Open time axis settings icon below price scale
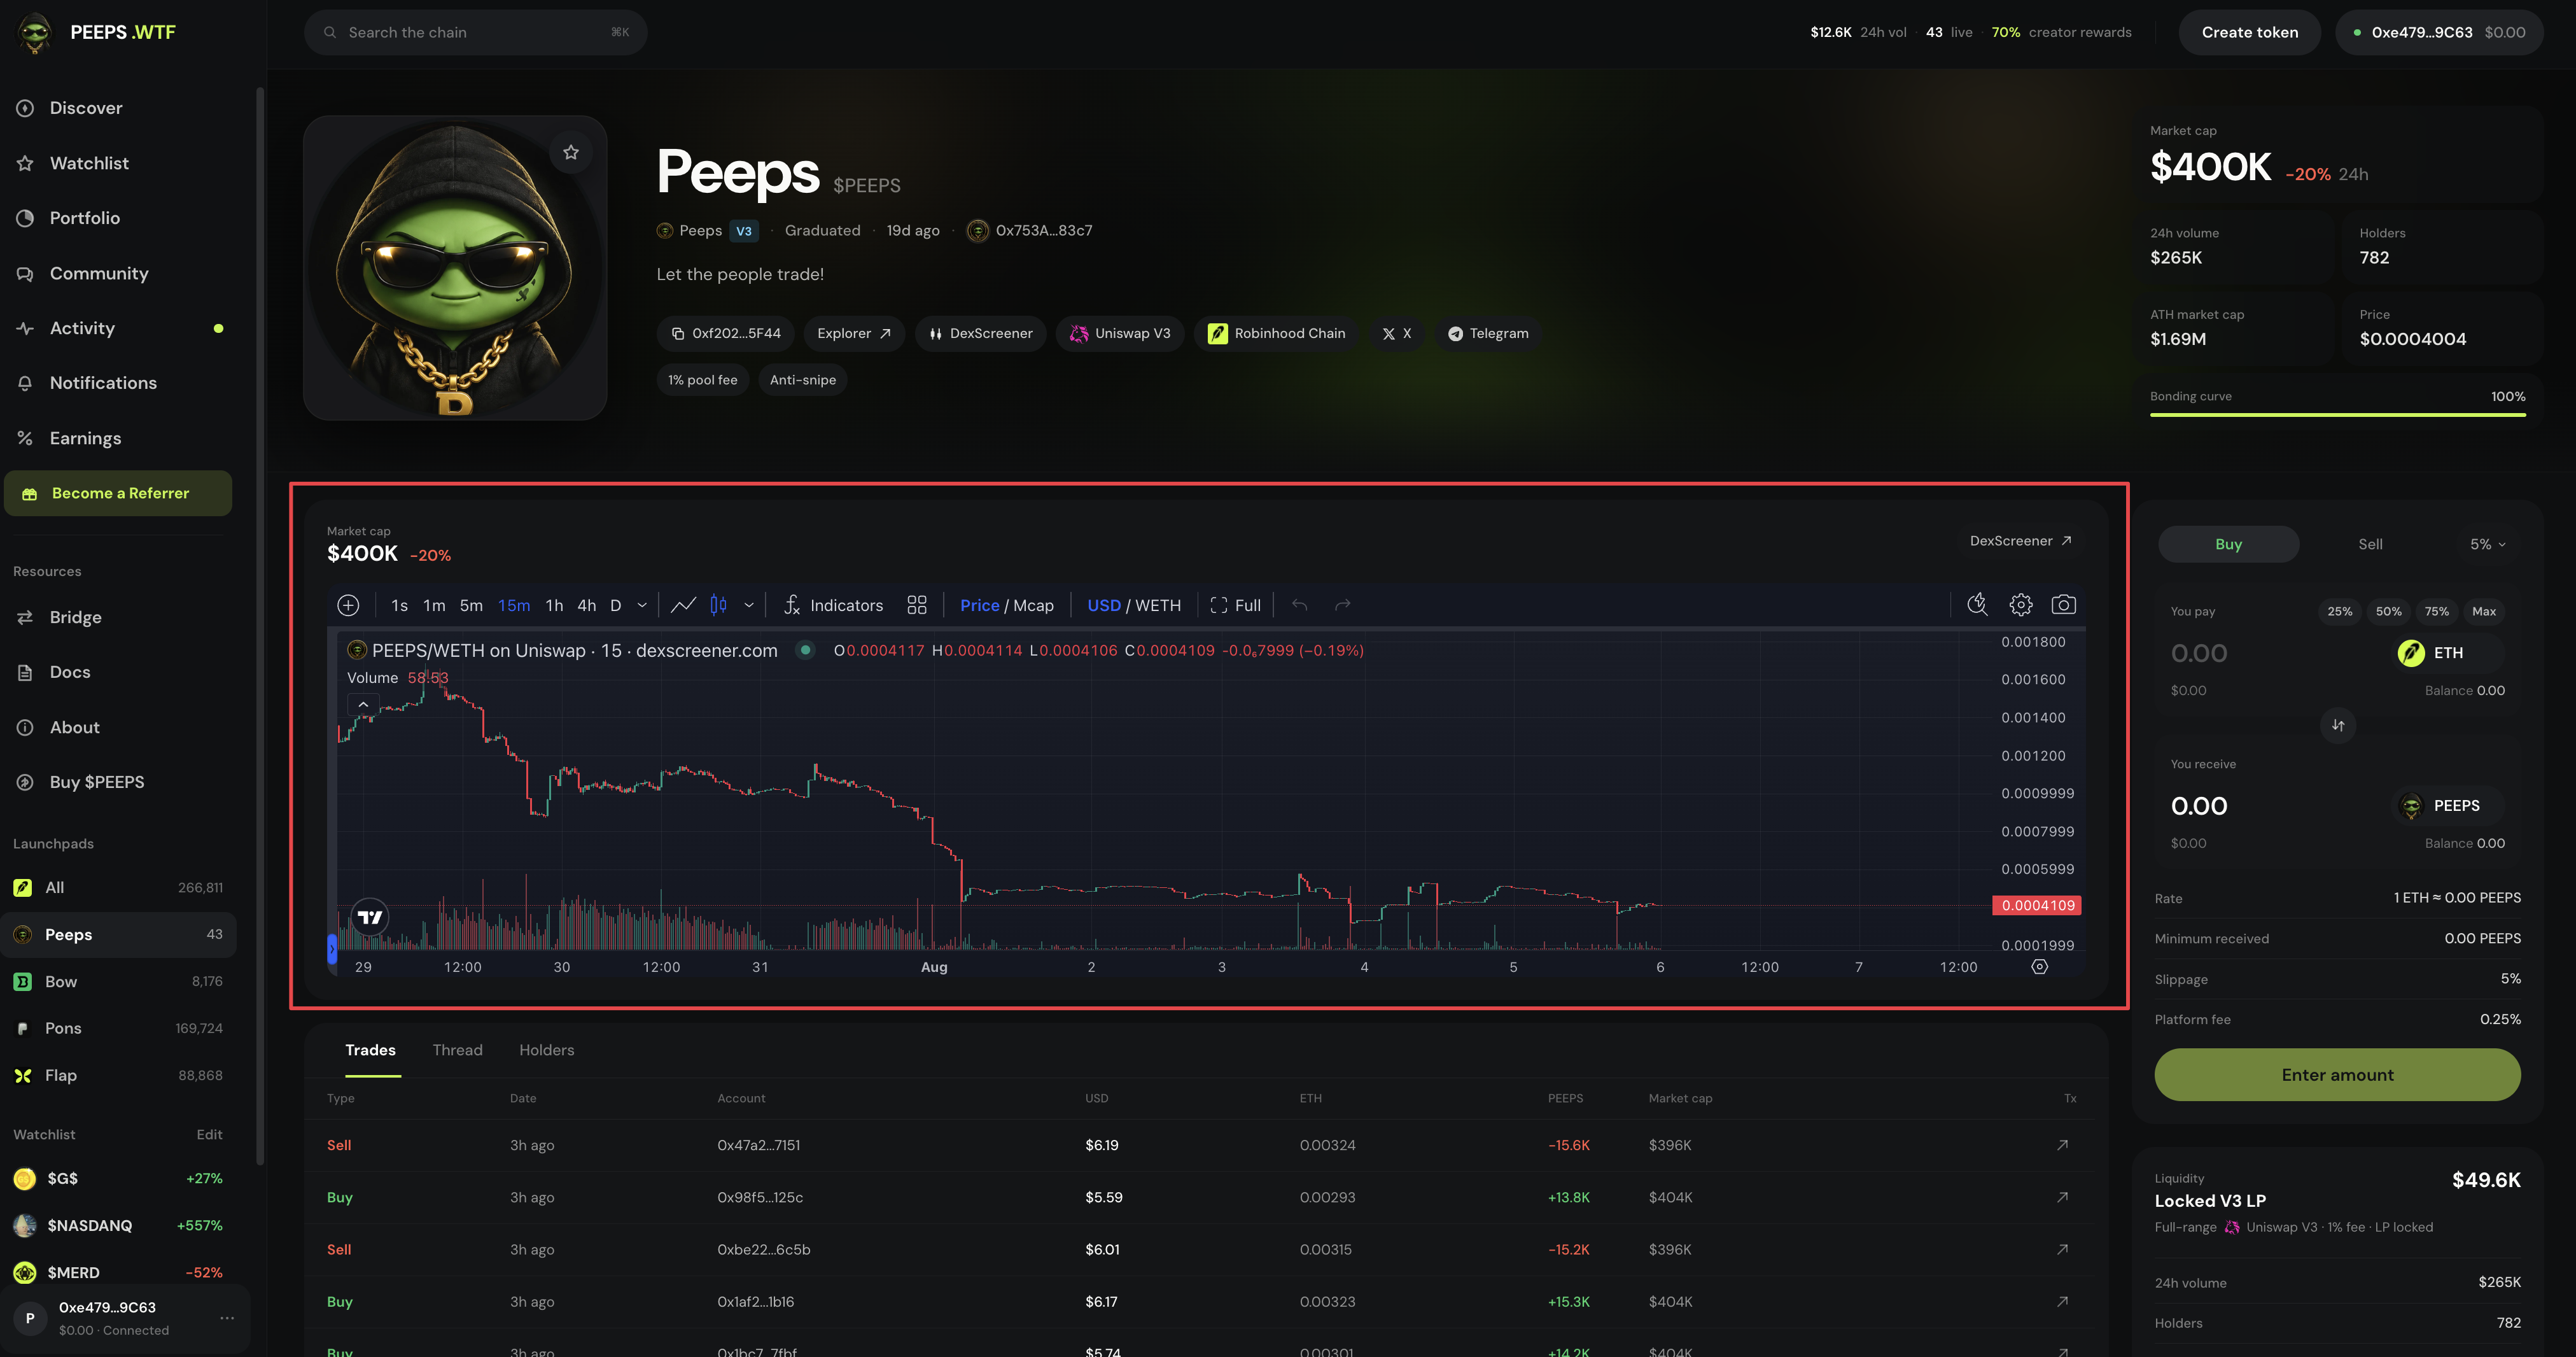 point(2040,967)
